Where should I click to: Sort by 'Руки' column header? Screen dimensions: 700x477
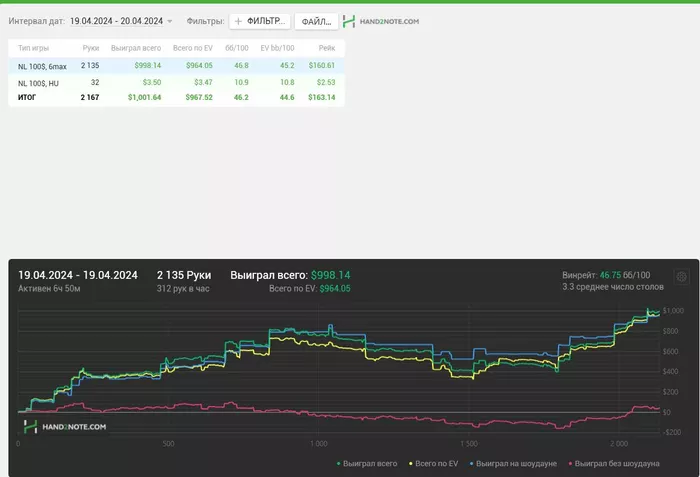click(x=91, y=48)
